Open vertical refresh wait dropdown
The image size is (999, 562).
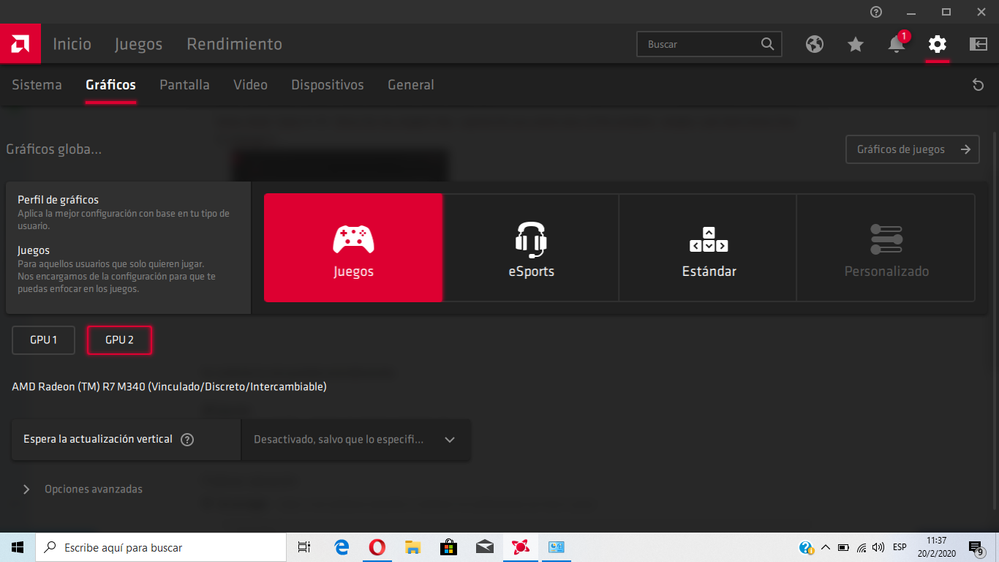tap(356, 440)
